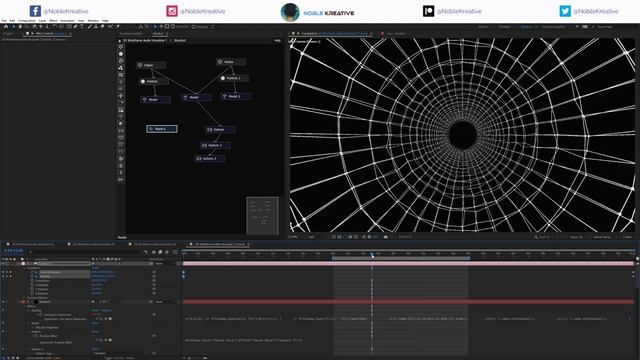
Task: Select the Selection arrow tool
Action: [13, 27]
